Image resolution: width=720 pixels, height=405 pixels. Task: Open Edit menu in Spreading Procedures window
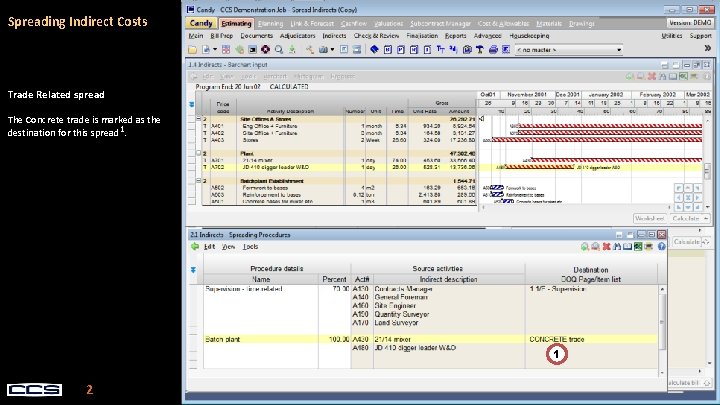pyautogui.click(x=209, y=247)
